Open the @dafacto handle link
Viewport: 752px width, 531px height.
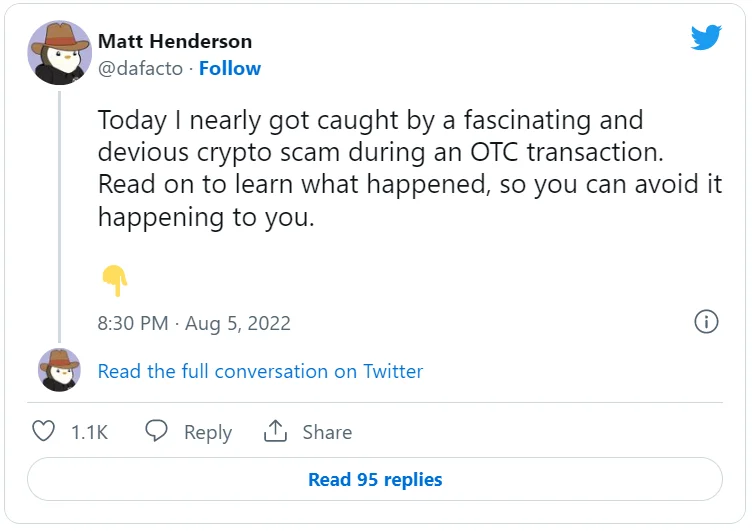(142, 69)
